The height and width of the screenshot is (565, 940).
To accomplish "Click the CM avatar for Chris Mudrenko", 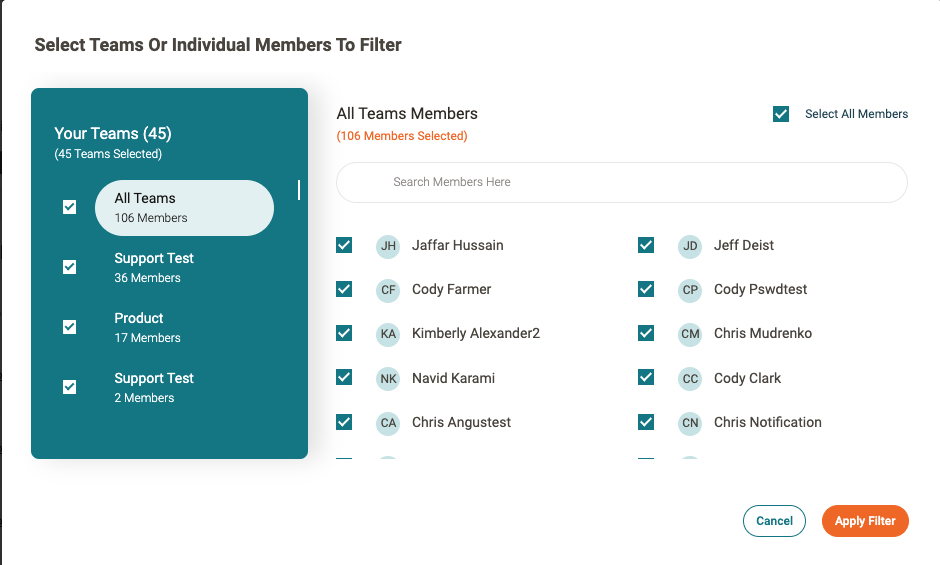I will [690, 334].
